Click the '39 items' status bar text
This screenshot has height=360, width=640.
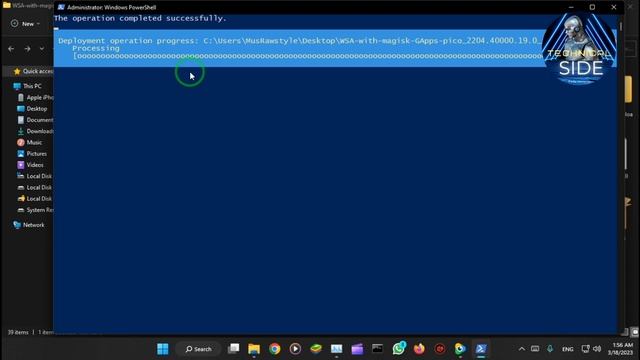point(18,332)
